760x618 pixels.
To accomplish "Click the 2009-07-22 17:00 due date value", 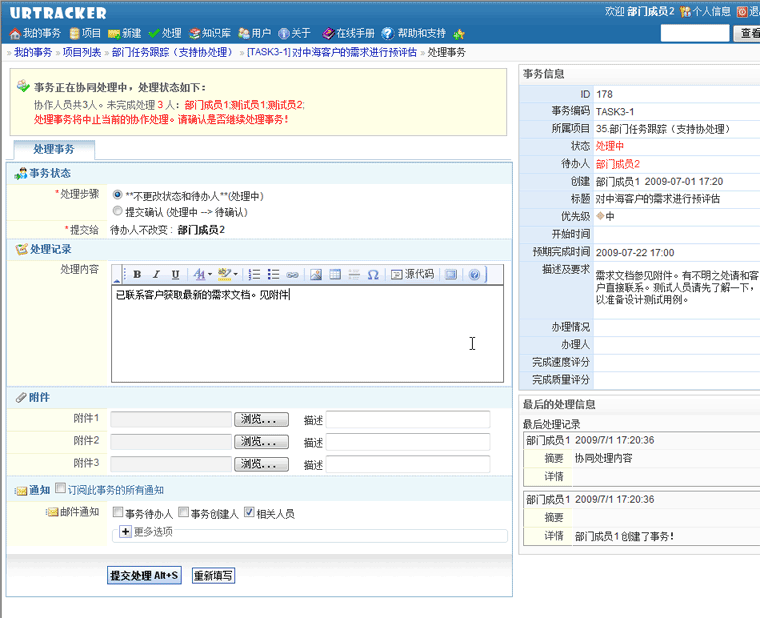I will point(635,253).
